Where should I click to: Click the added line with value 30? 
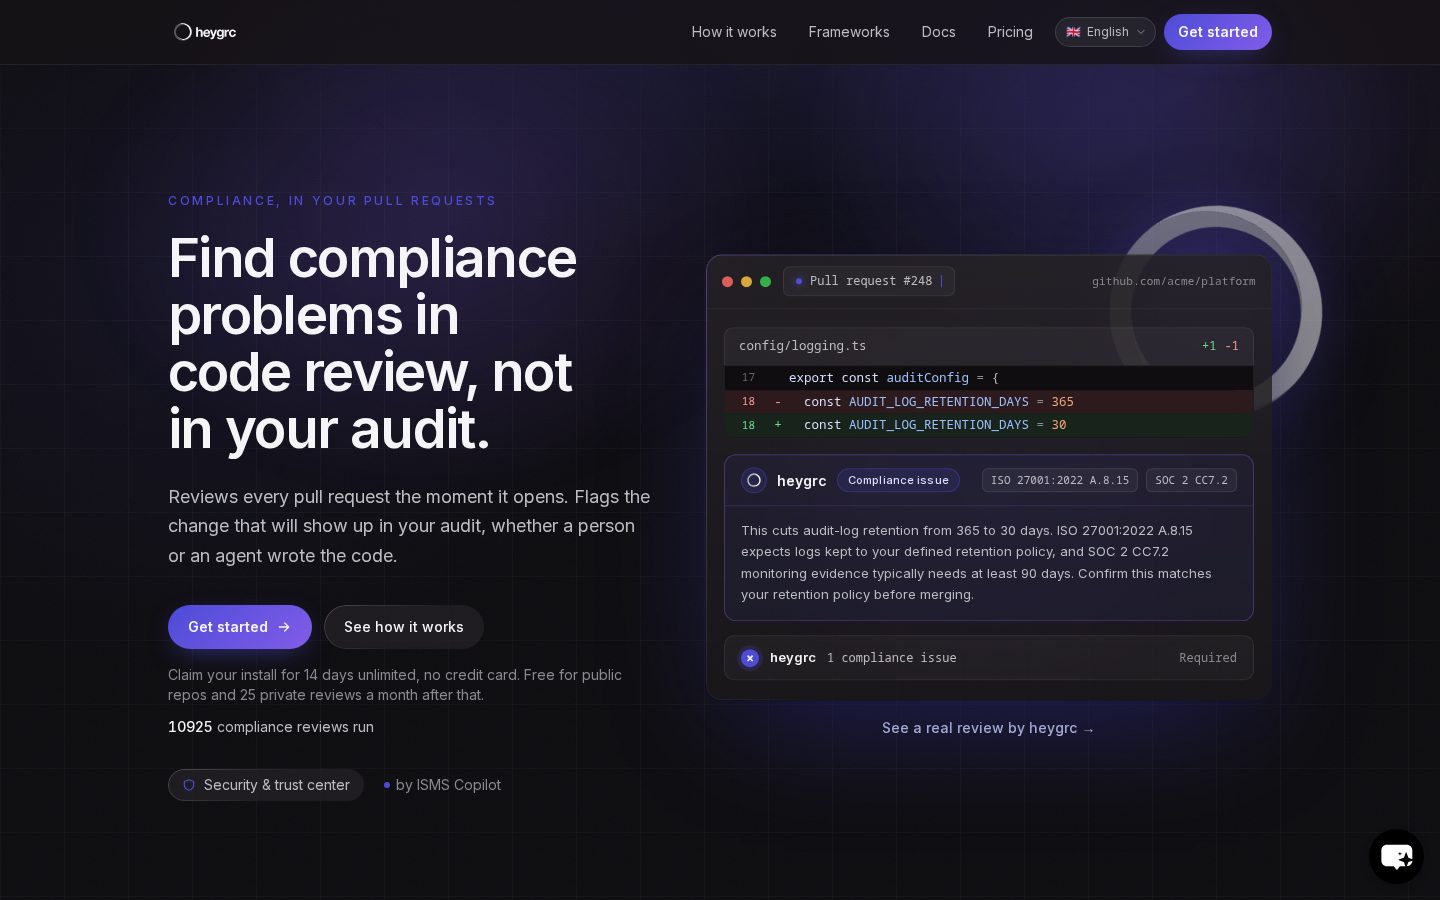point(989,425)
